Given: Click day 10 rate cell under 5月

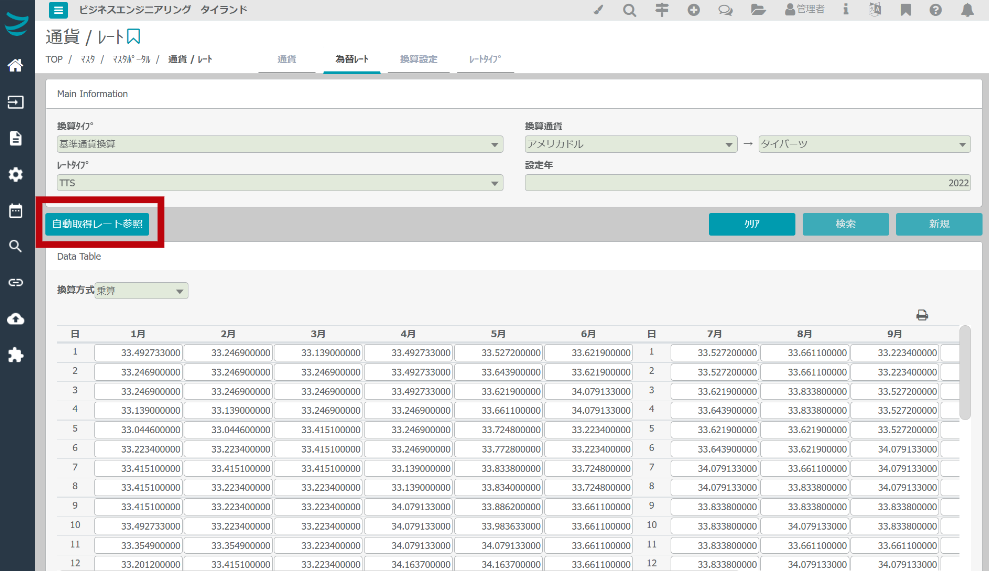Looking at the screenshot, I should [x=498, y=526].
